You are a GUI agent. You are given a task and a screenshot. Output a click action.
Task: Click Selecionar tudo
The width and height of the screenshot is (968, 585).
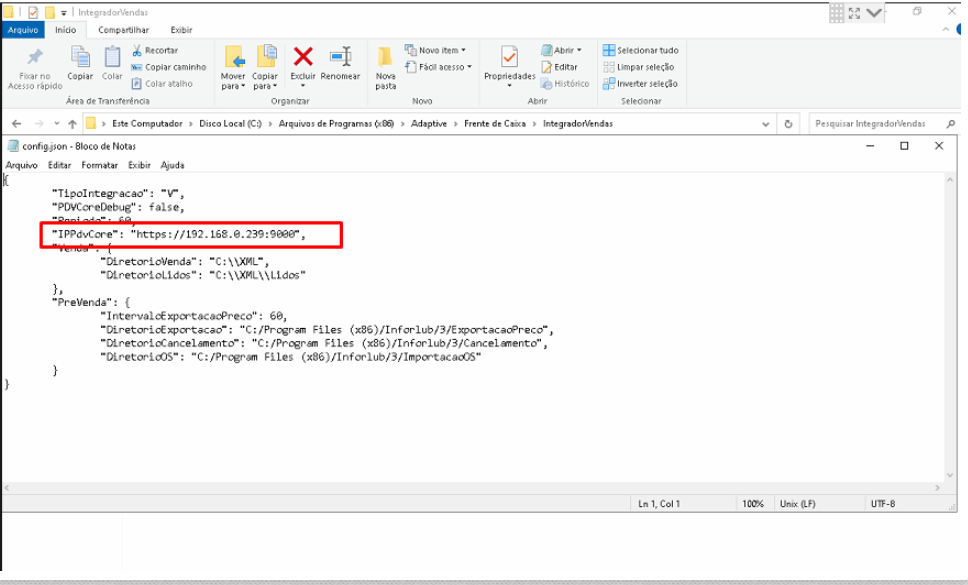[641, 50]
